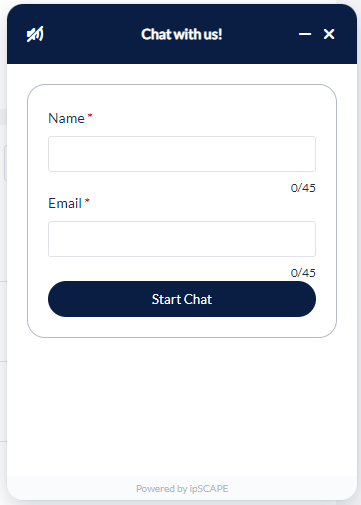Screen dimensions: 361x505
Task: Unmute notifications via crossed speaker icon
Action: [x=35, y=34]
